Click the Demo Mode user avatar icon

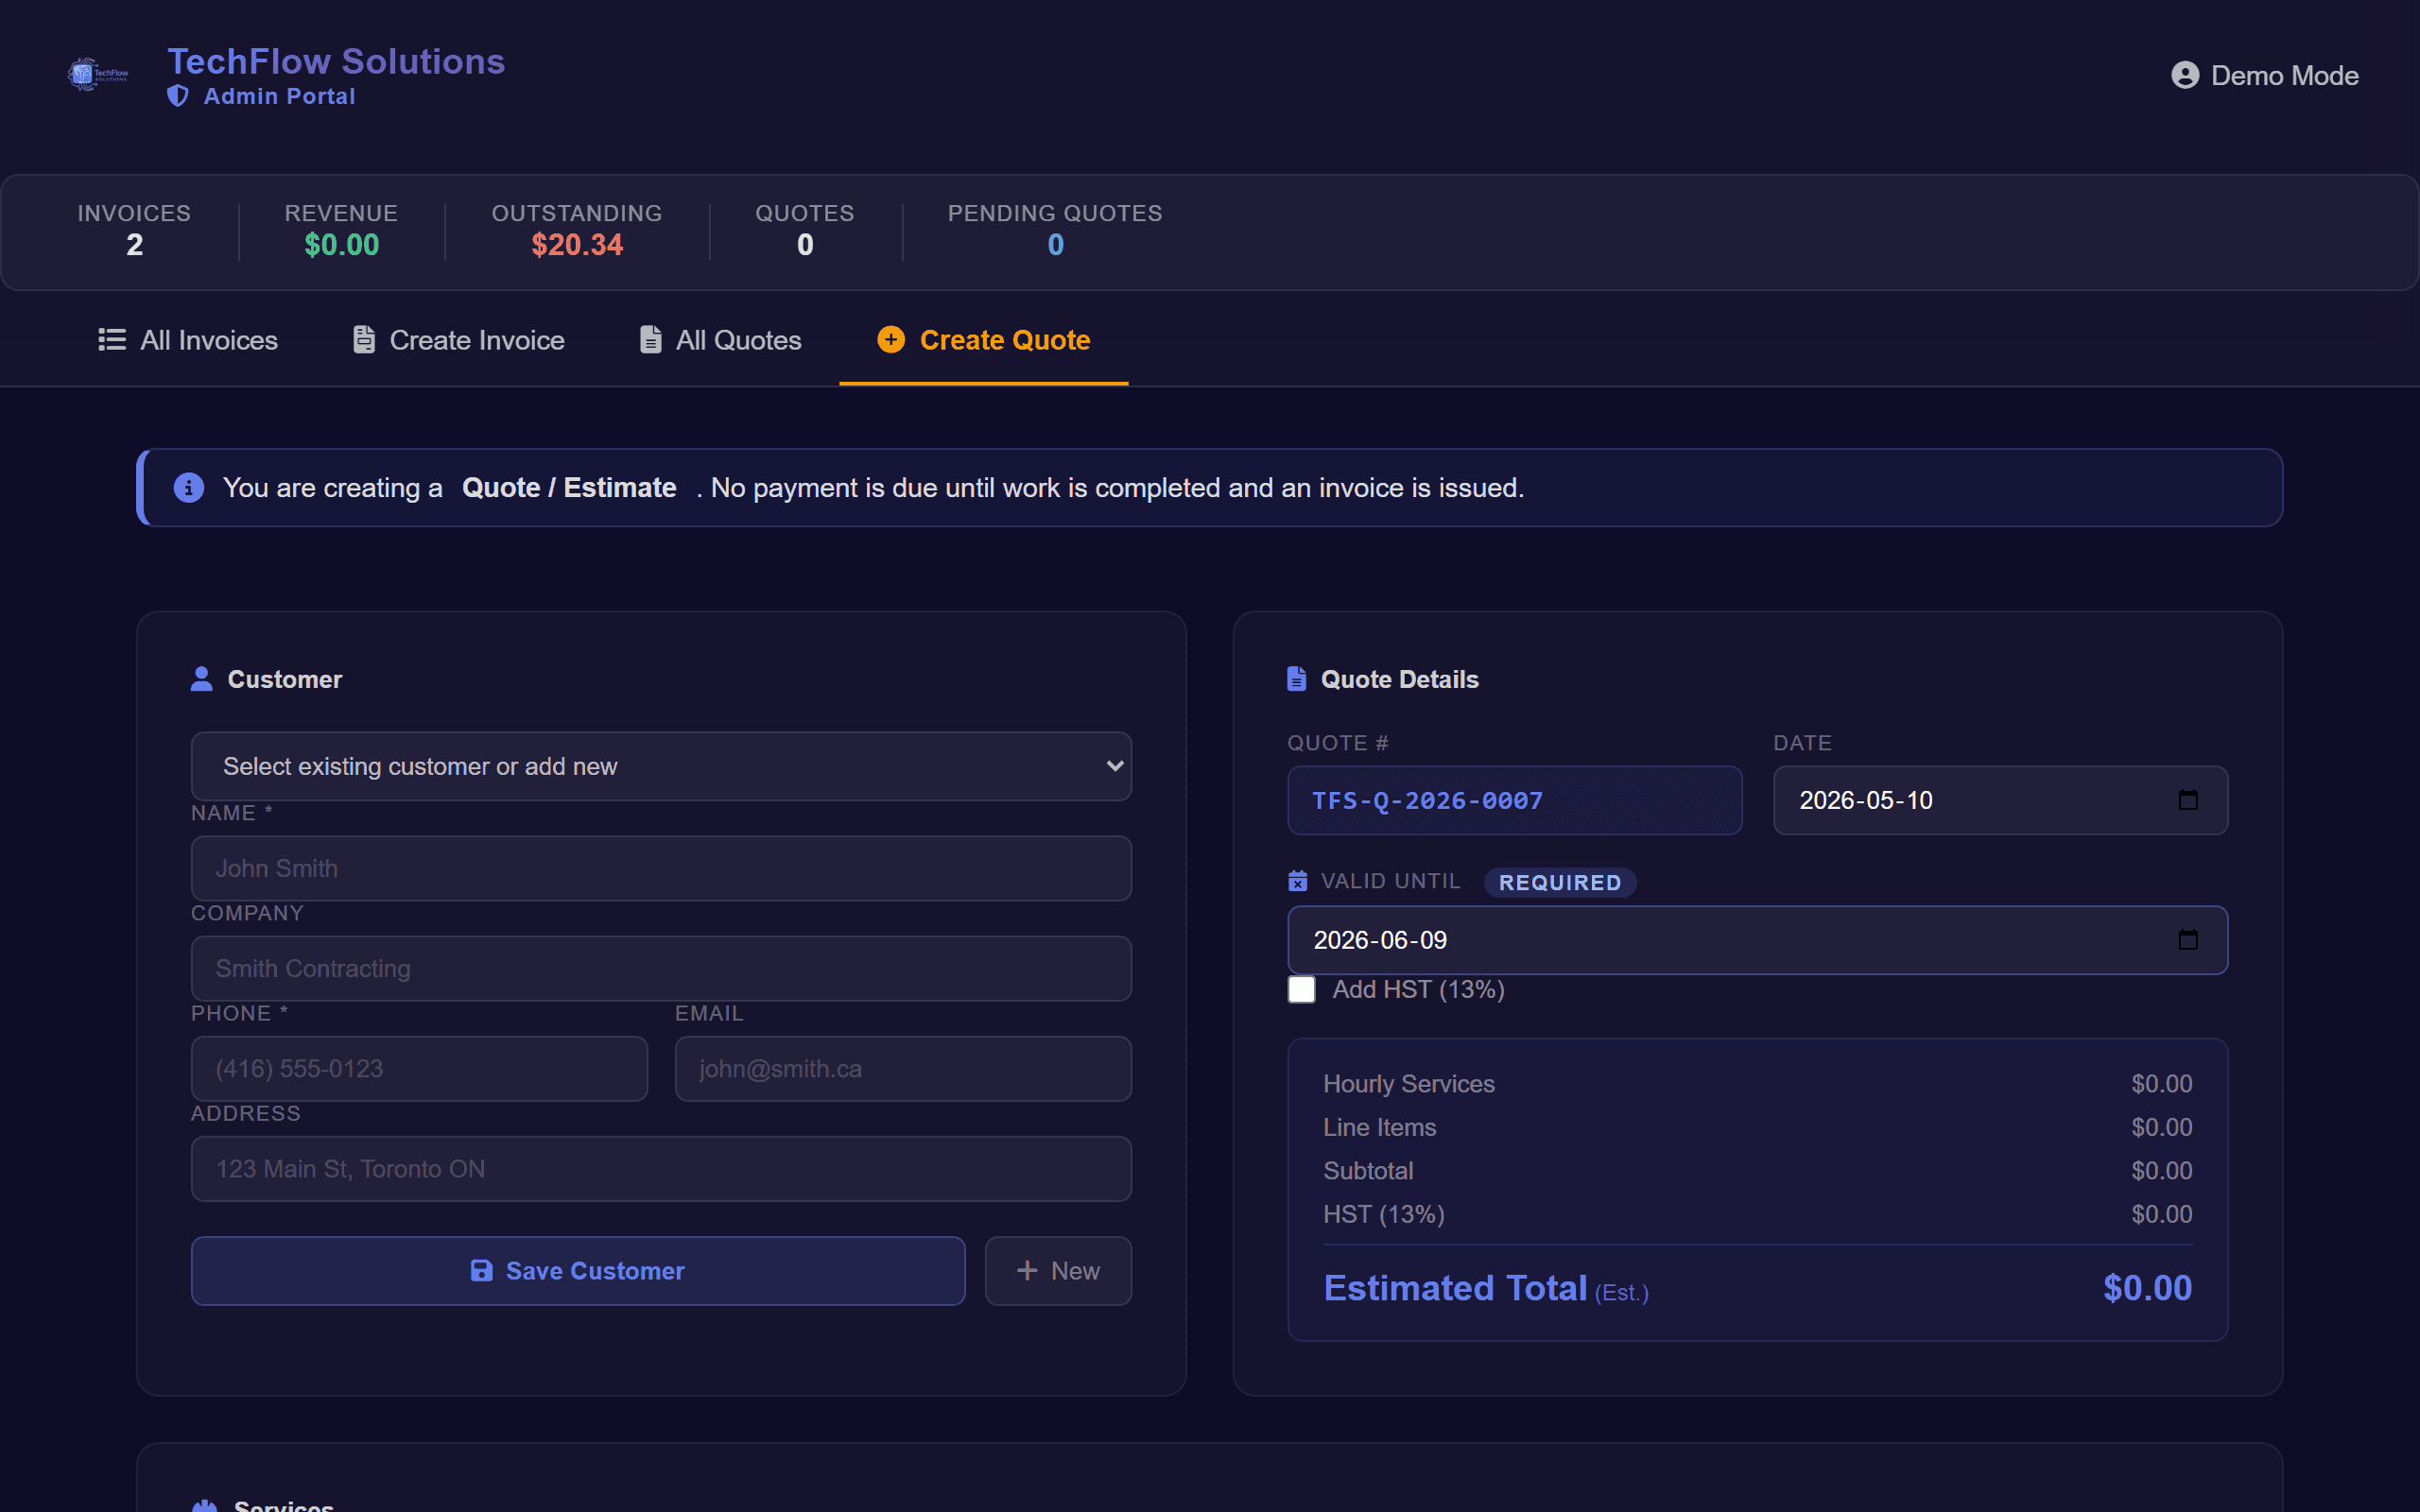(2185, 76)
